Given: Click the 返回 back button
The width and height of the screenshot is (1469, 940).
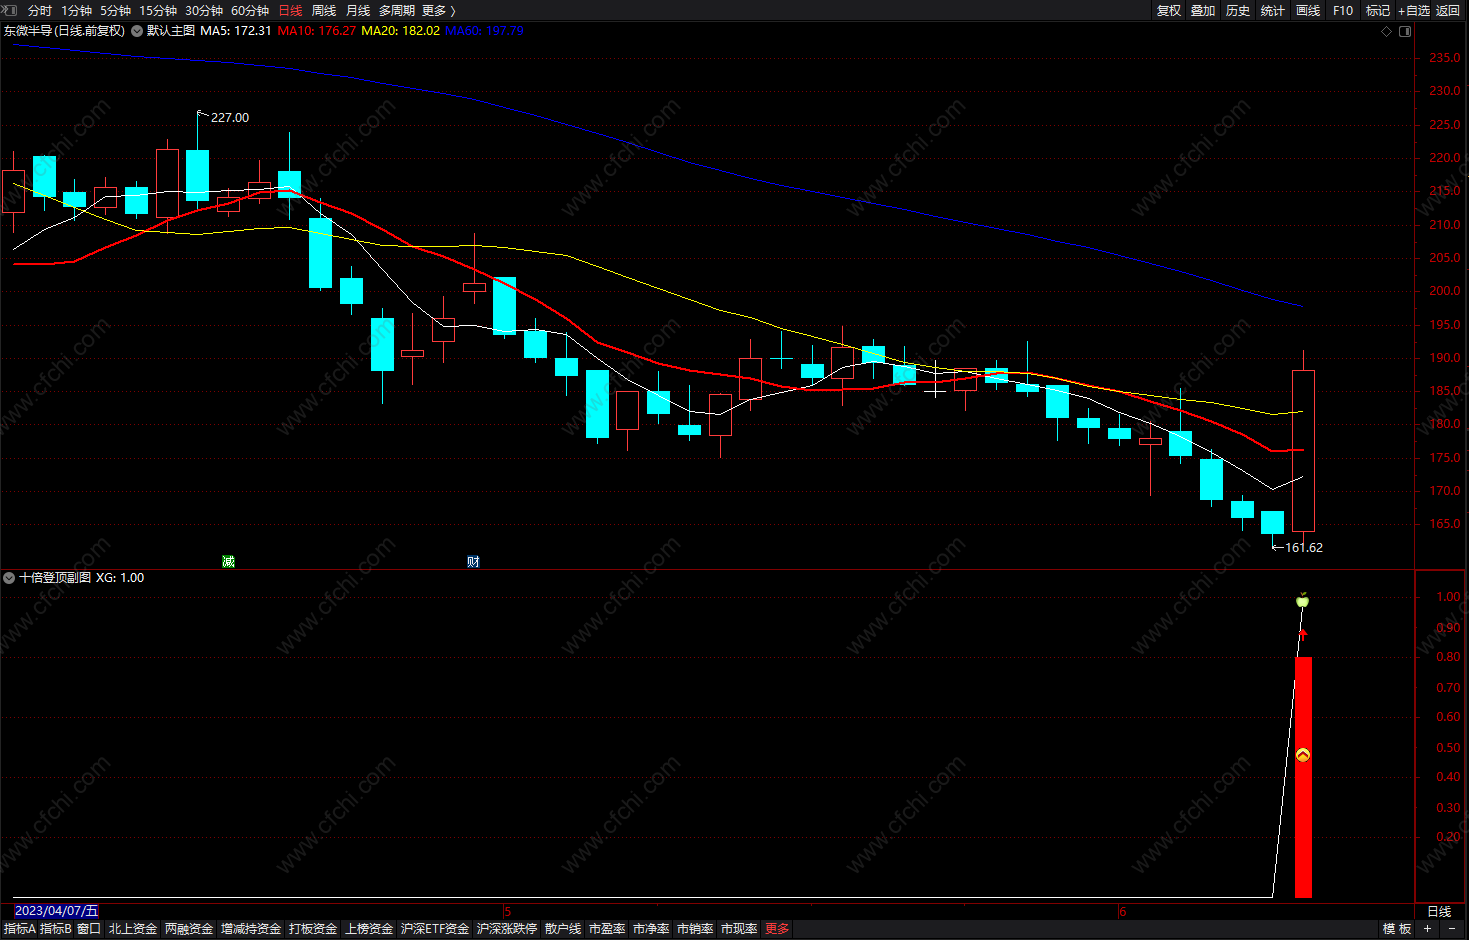Looking at the screenshot, I should point(1448,10).
